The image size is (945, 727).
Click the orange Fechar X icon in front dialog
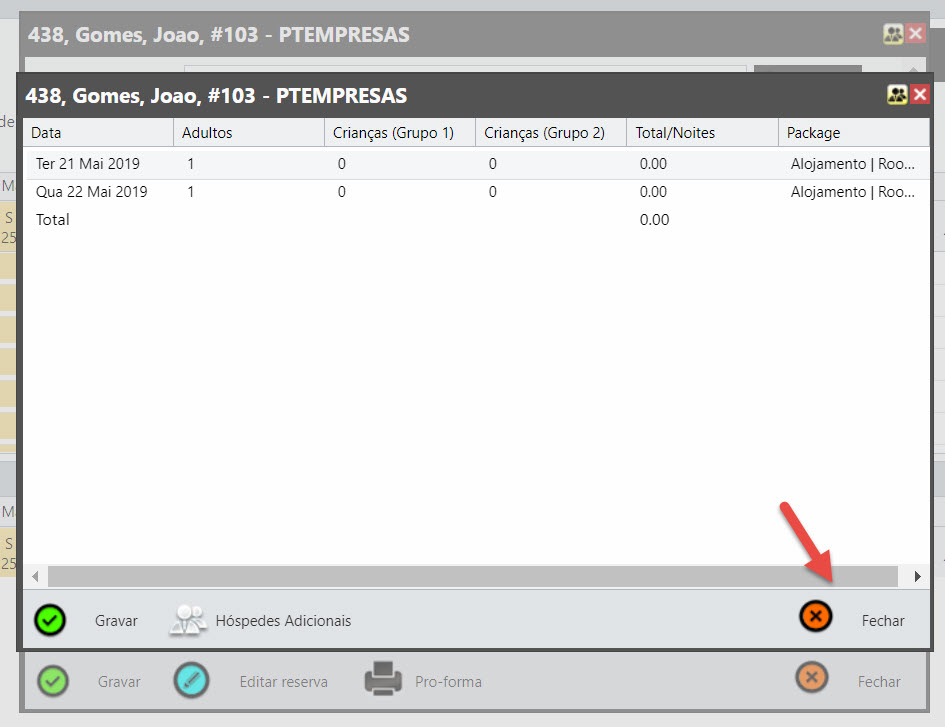816,617
